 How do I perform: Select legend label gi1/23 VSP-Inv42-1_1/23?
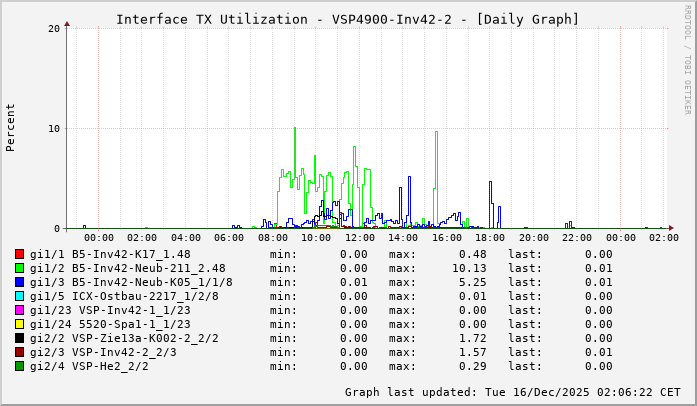(110, 310)
